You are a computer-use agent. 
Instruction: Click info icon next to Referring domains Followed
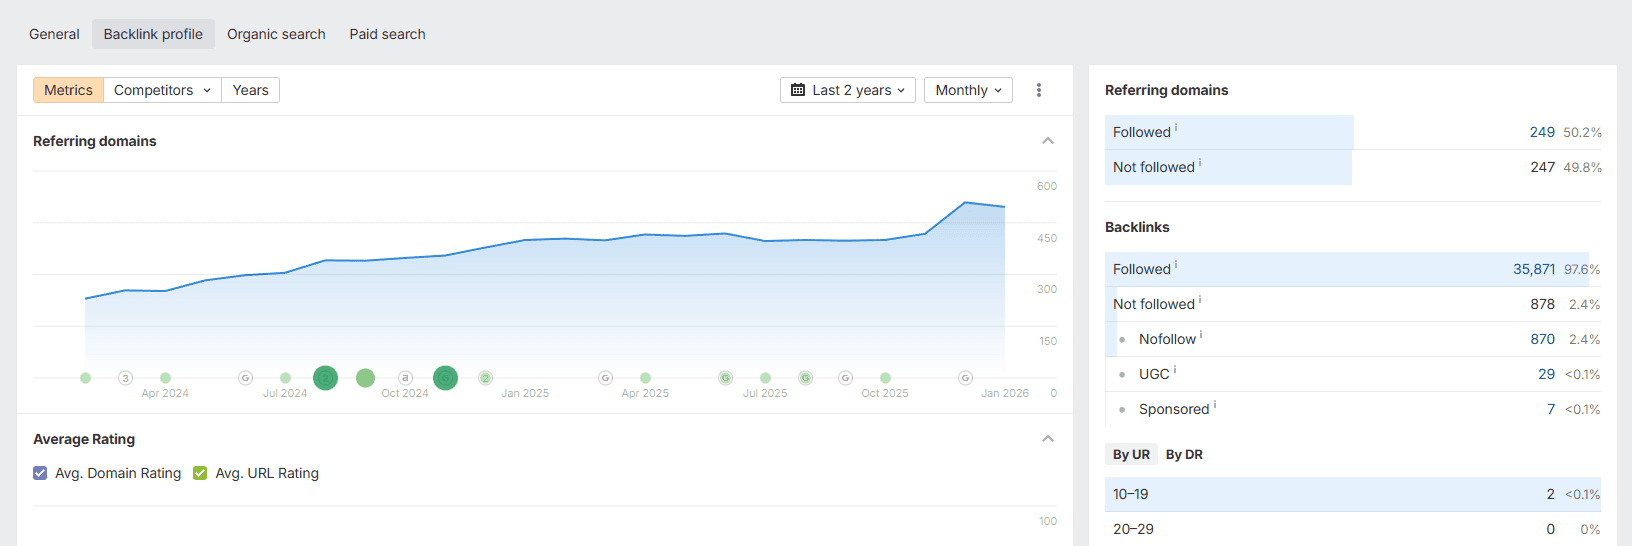coord(1176,127)
